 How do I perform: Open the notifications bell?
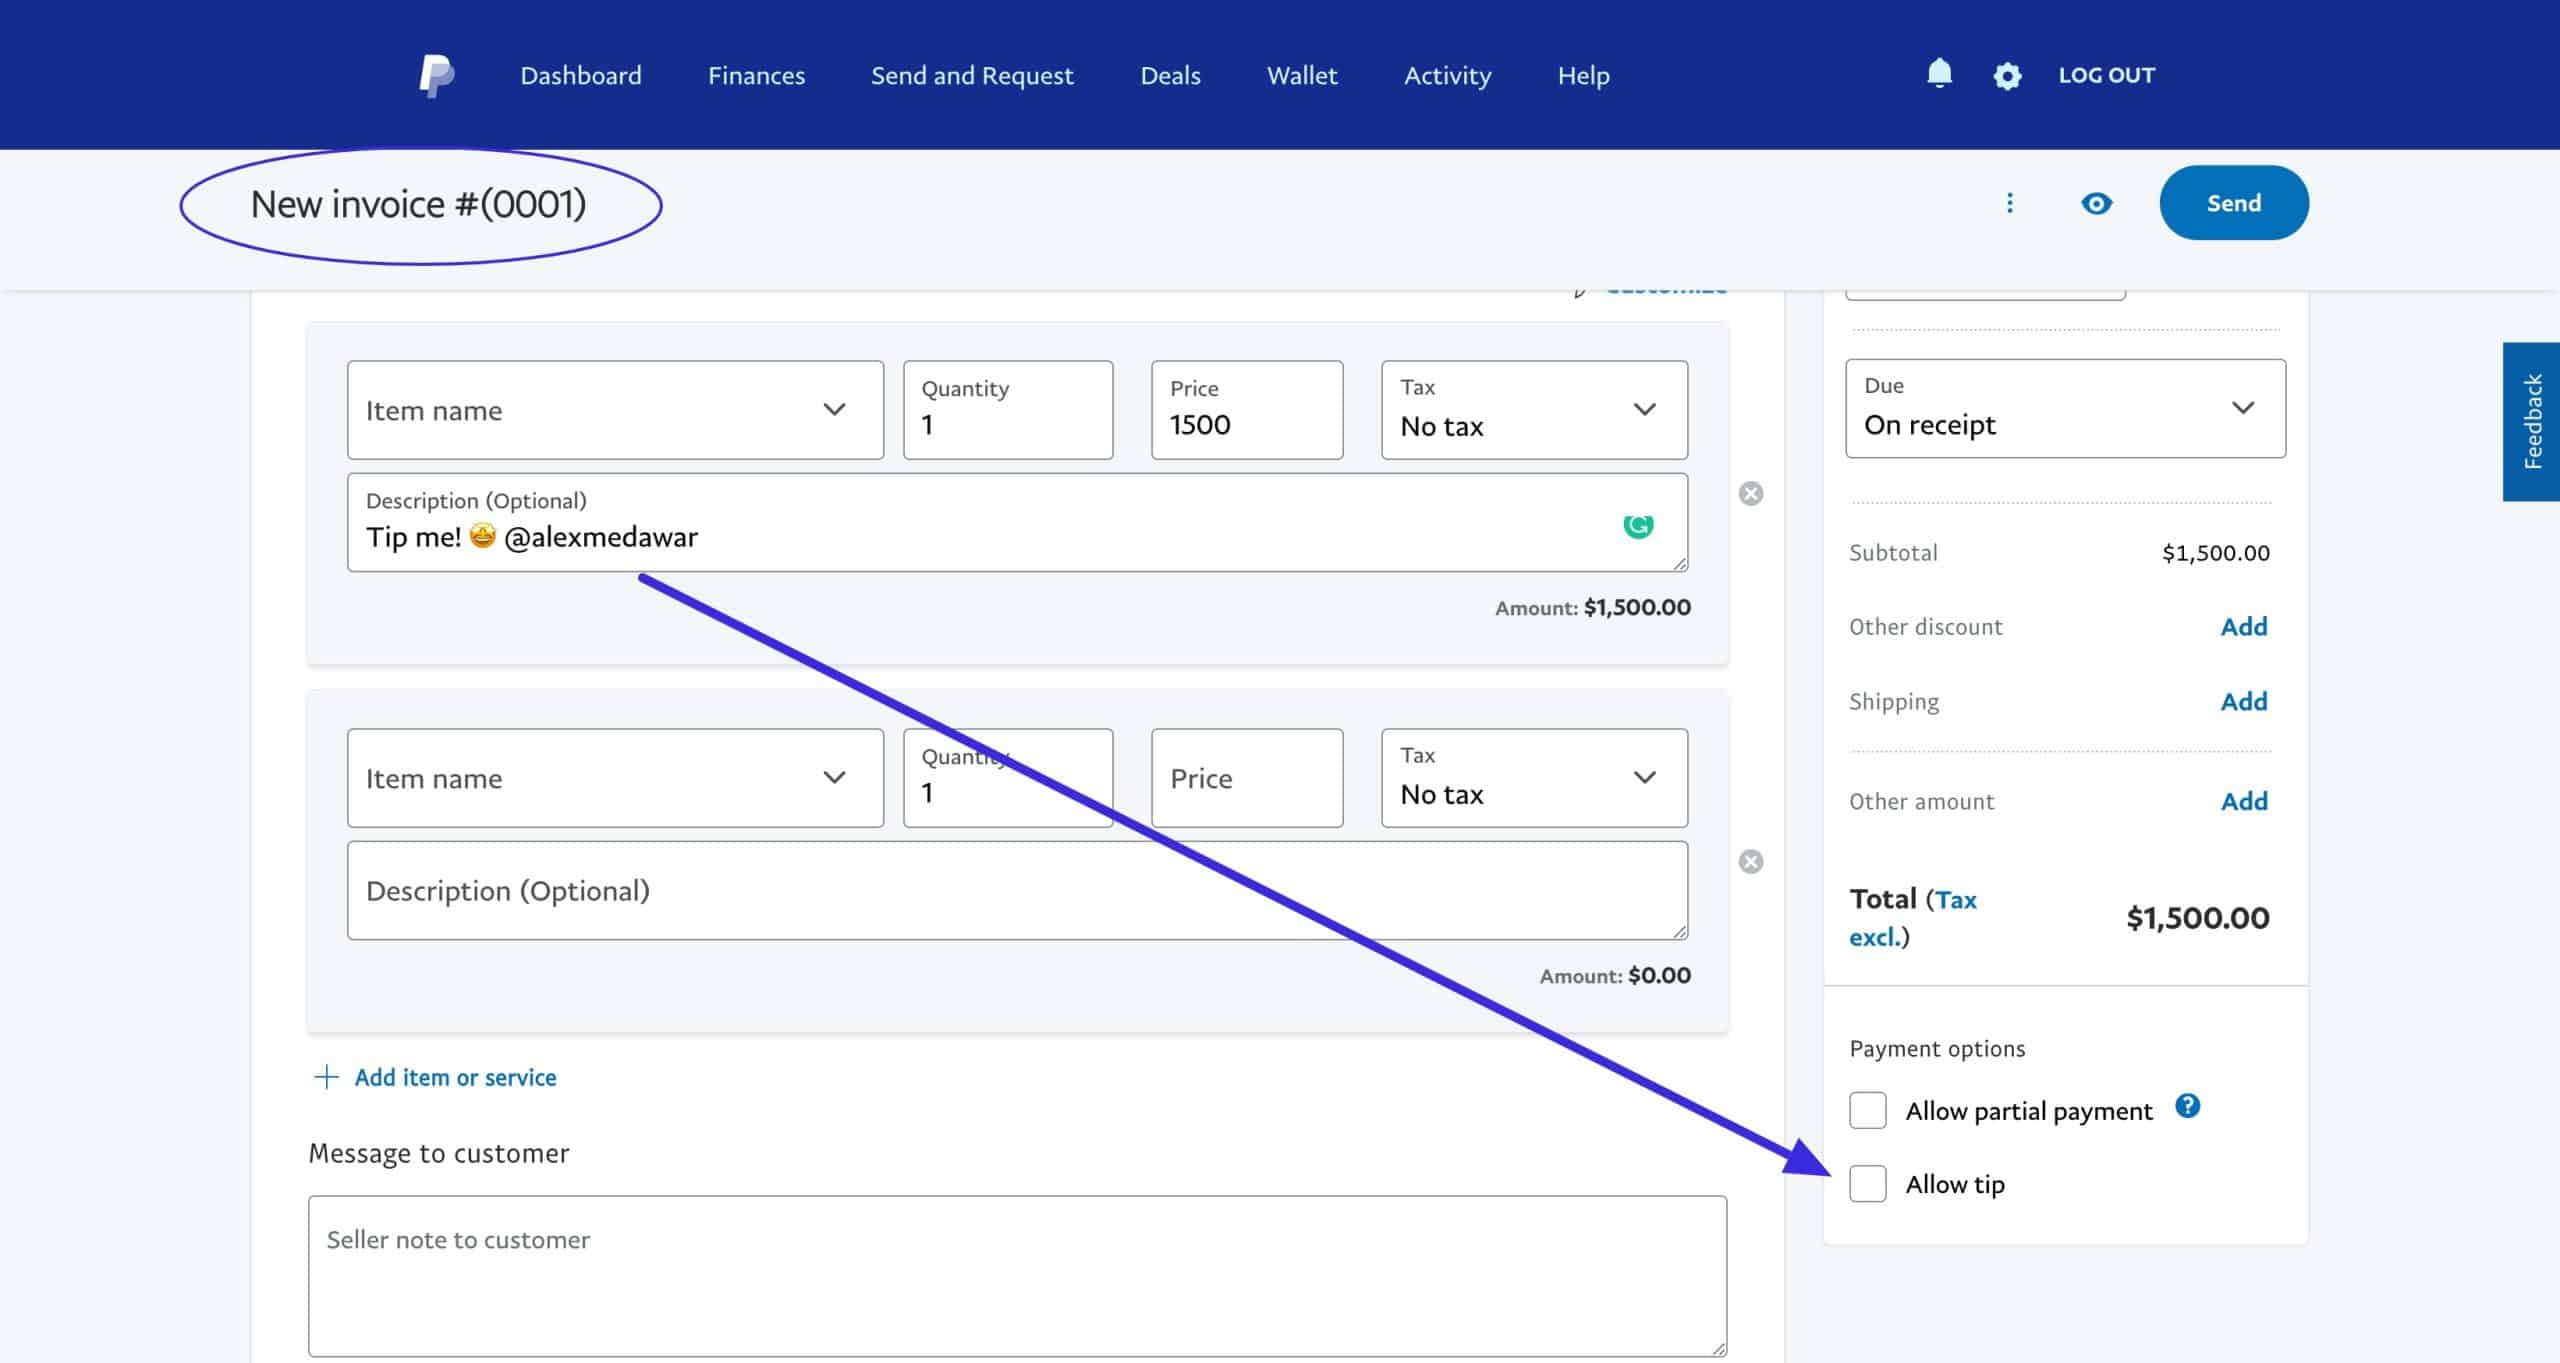[1939, 74]
